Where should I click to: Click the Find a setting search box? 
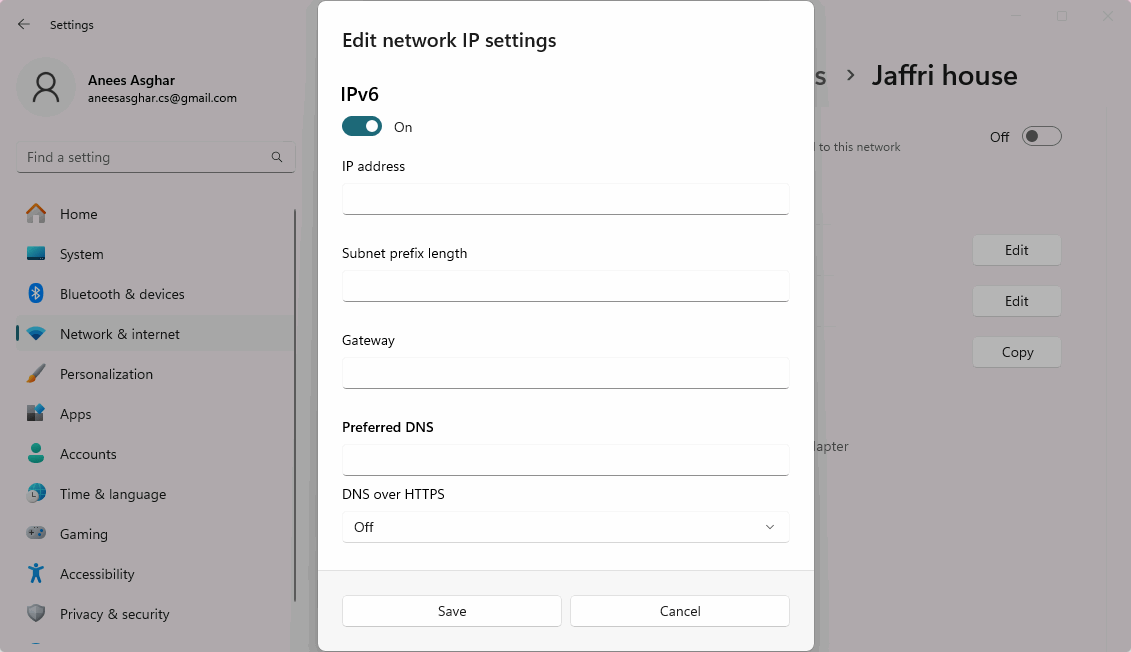click(145, 157)
